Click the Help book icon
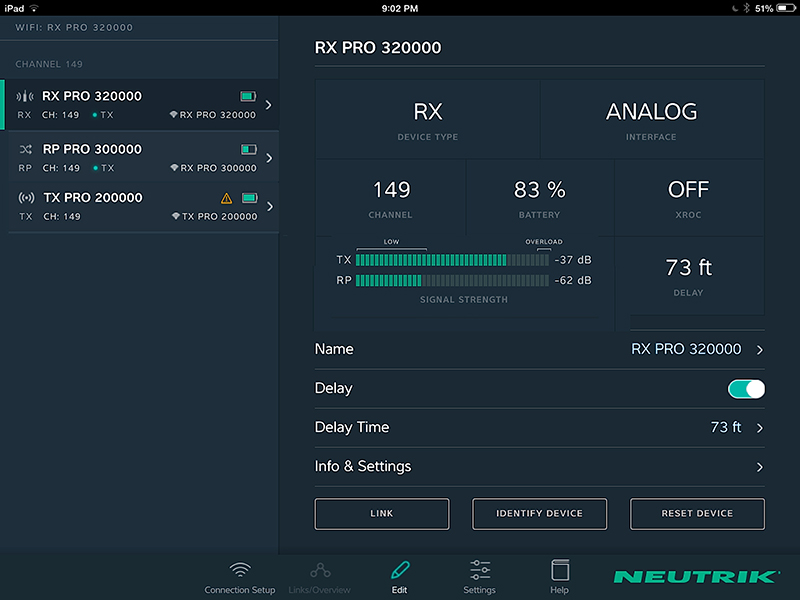 [x=560, y=570]
